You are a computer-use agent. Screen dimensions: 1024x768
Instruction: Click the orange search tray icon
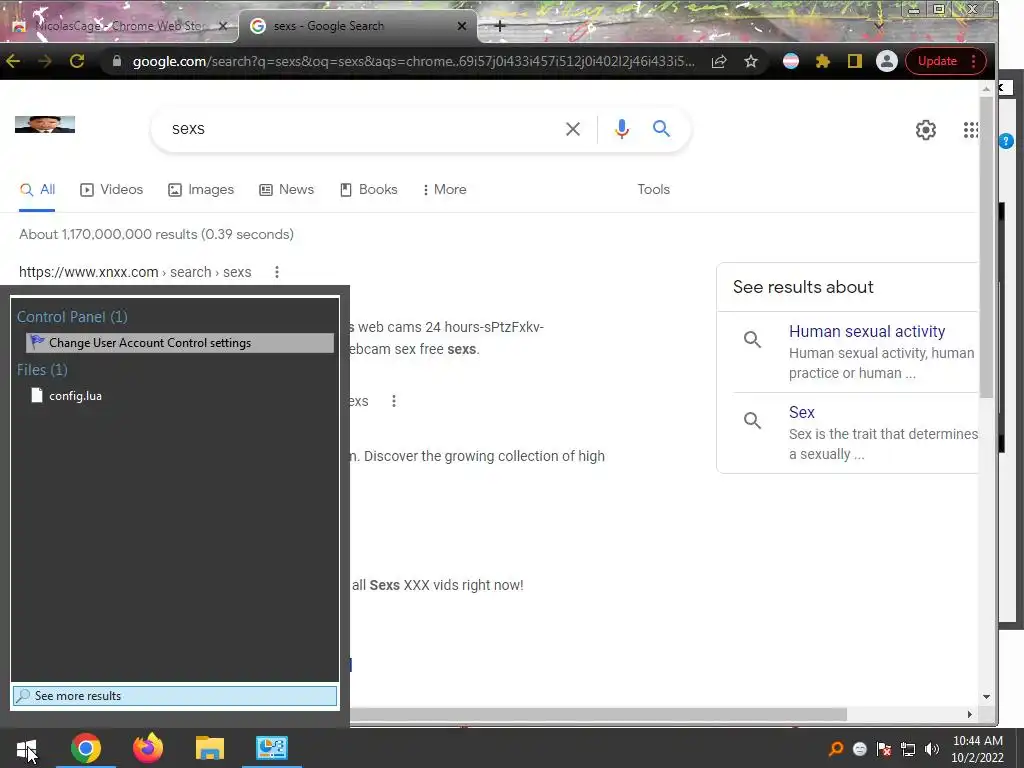point(835,748)
